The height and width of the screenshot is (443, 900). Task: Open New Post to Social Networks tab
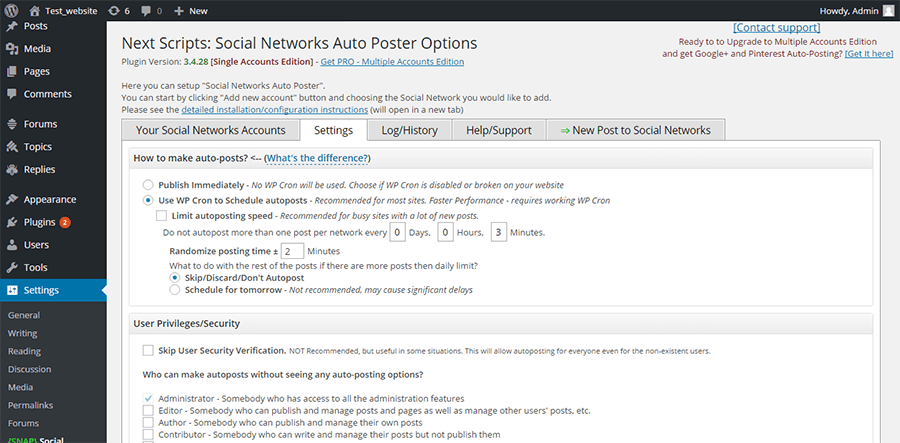click(x=635, y=130)
